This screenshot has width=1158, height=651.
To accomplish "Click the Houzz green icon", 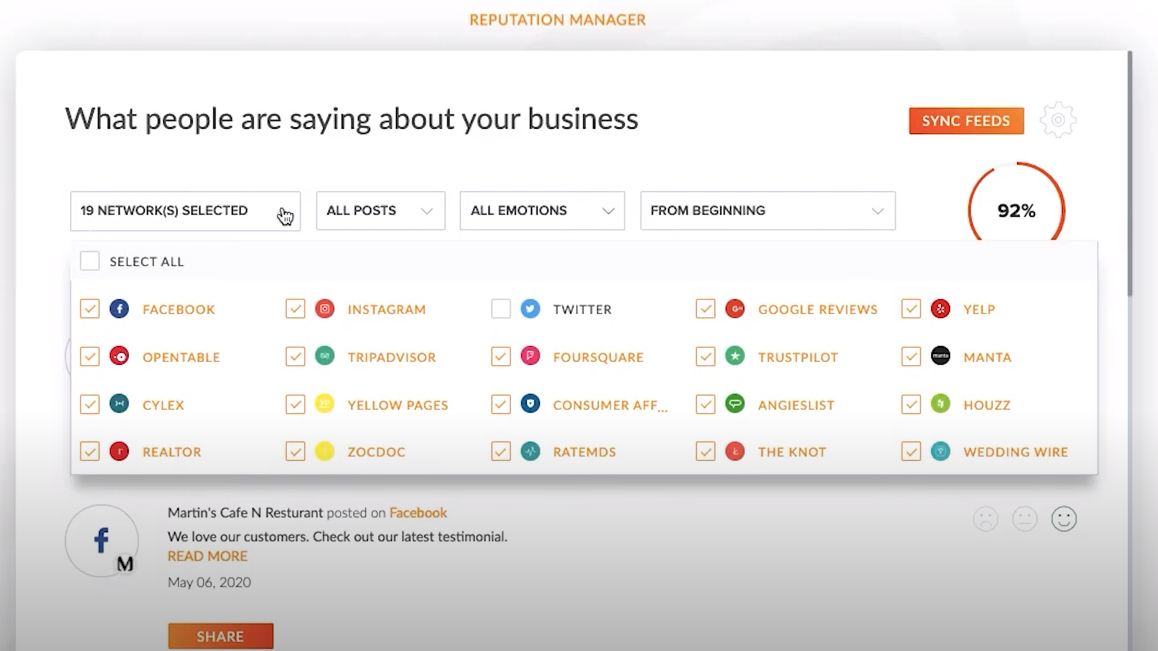I will click(x=940, y=403).
